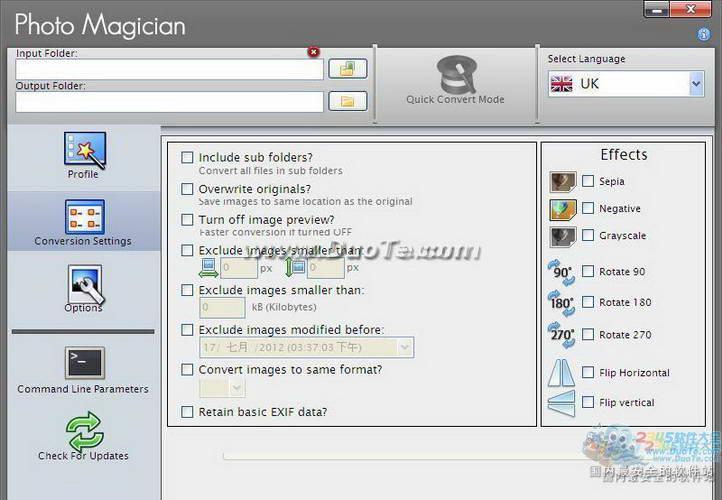Click inside the Output Folder field
This screenshot has height=500, width=722.
pos(169,101)
